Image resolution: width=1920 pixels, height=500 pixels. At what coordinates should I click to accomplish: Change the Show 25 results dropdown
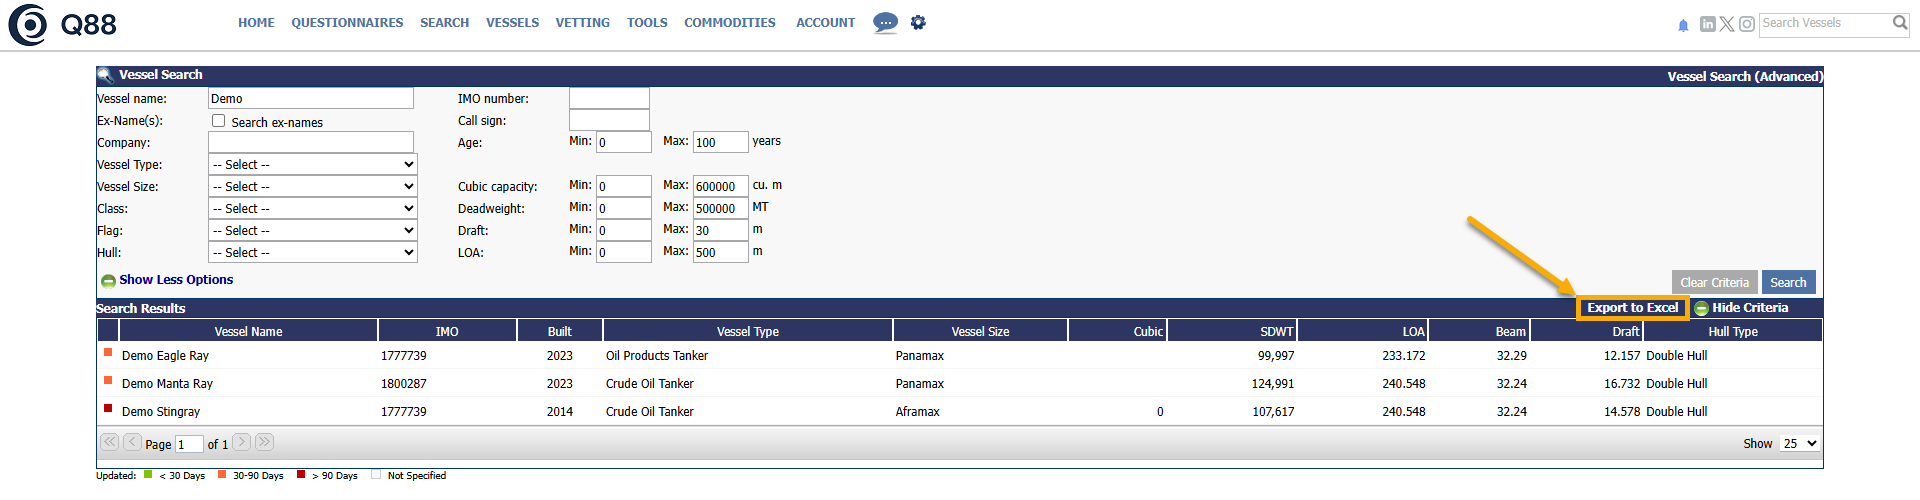(x=1799, y=443)
